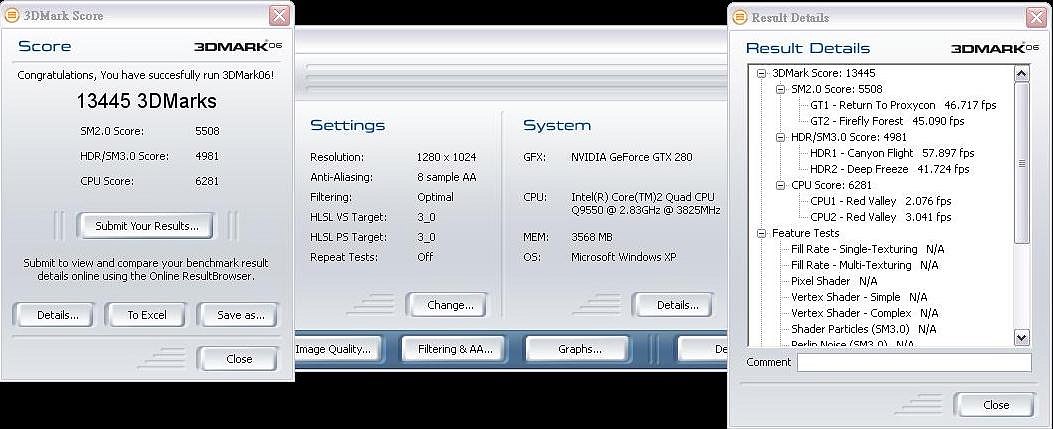This screenshot has height=429, width=1053.
Task: Click CPU Score value 6281 in Score window
Action: (x=207, y=181)
